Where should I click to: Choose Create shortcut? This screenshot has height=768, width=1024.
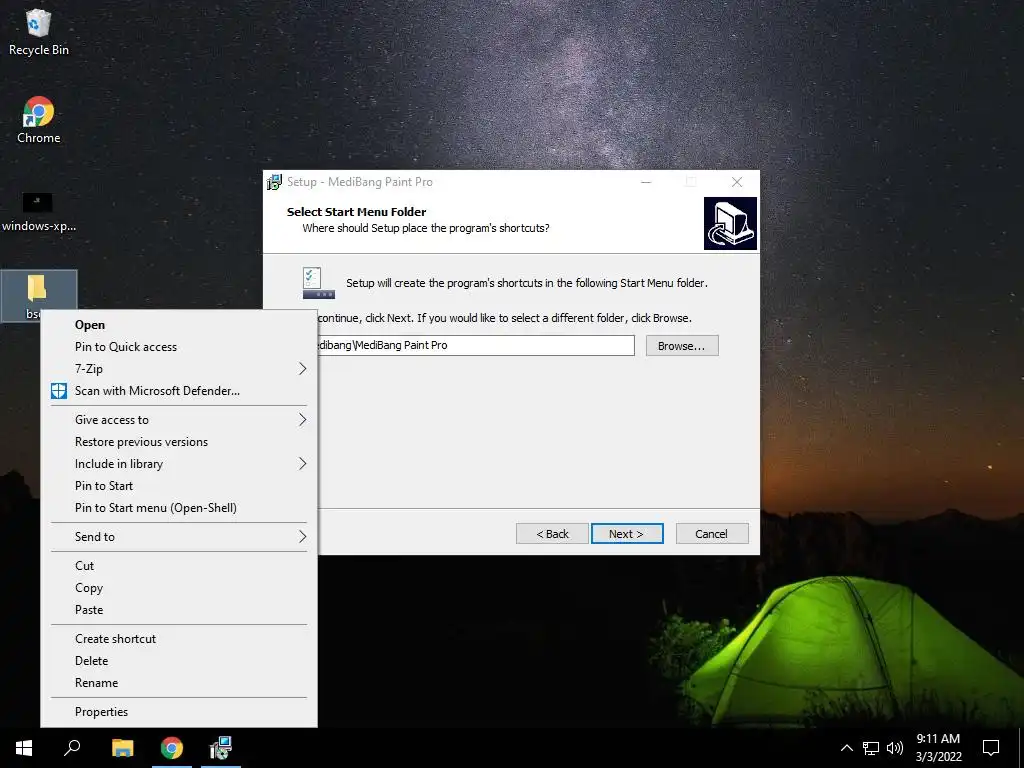179,639
